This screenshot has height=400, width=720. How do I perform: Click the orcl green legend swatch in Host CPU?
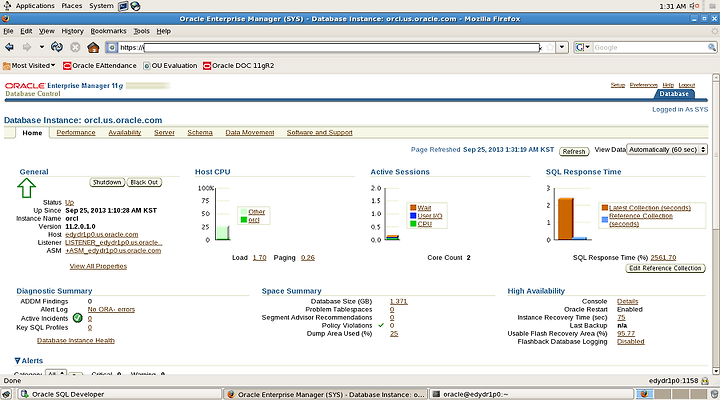244,220
